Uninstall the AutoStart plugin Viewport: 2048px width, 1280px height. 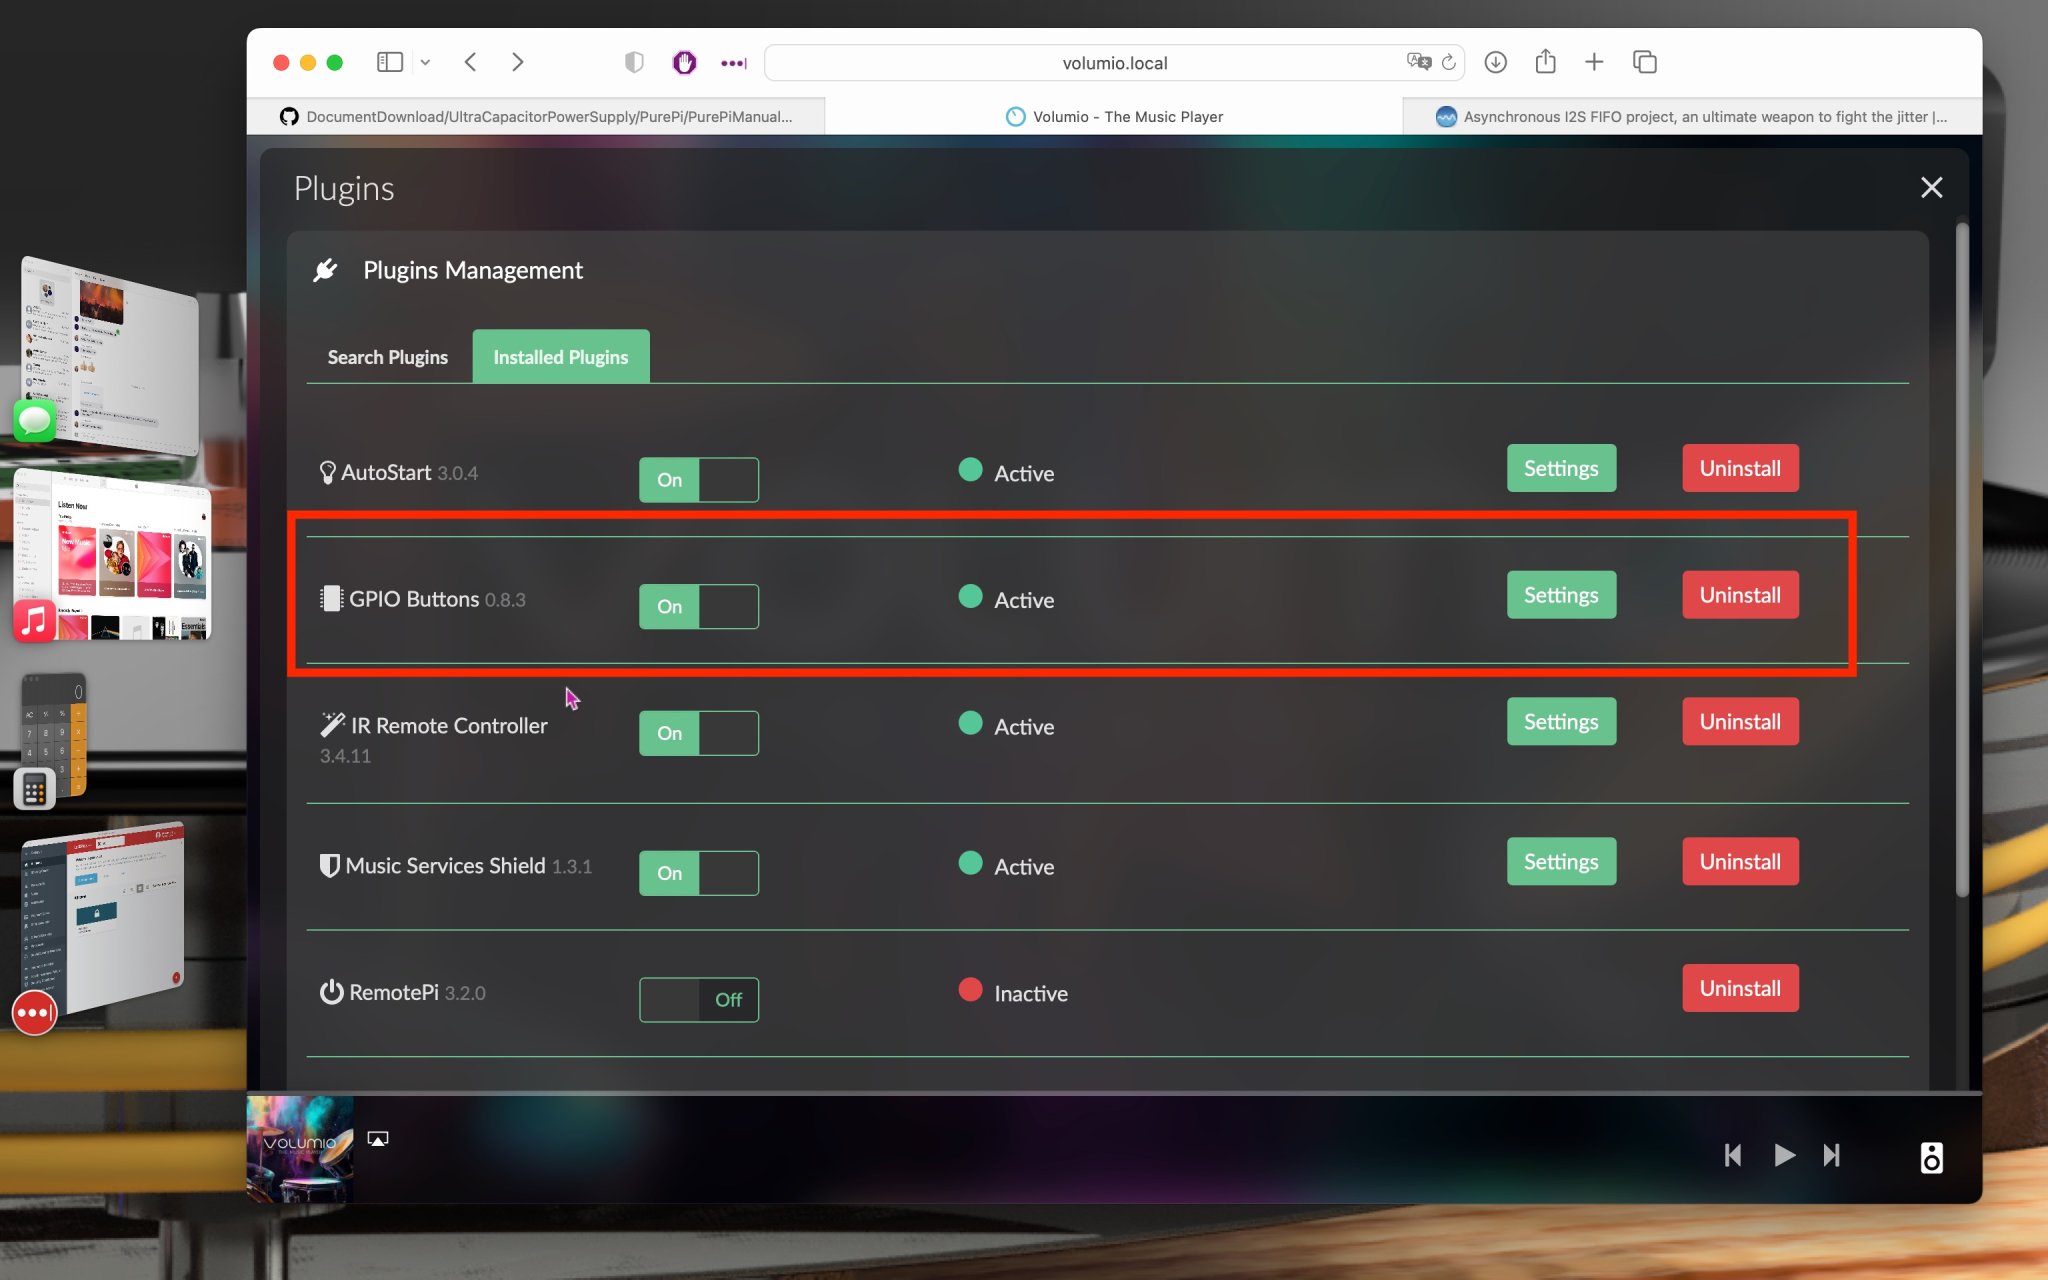tap(1740, 468)
